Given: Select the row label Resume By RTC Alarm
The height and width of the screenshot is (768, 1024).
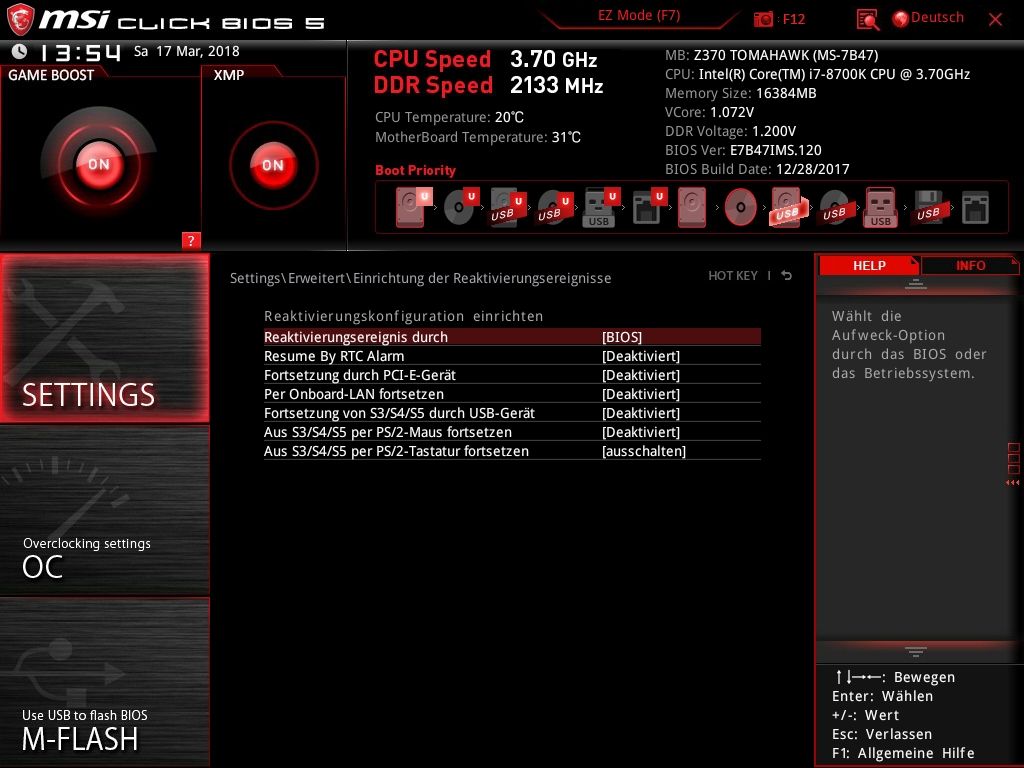Looking at the screenshot, I should [x=334, y=356].
